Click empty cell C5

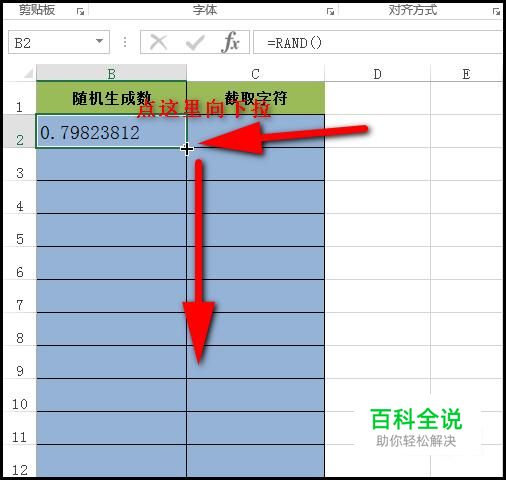(255, 230)
